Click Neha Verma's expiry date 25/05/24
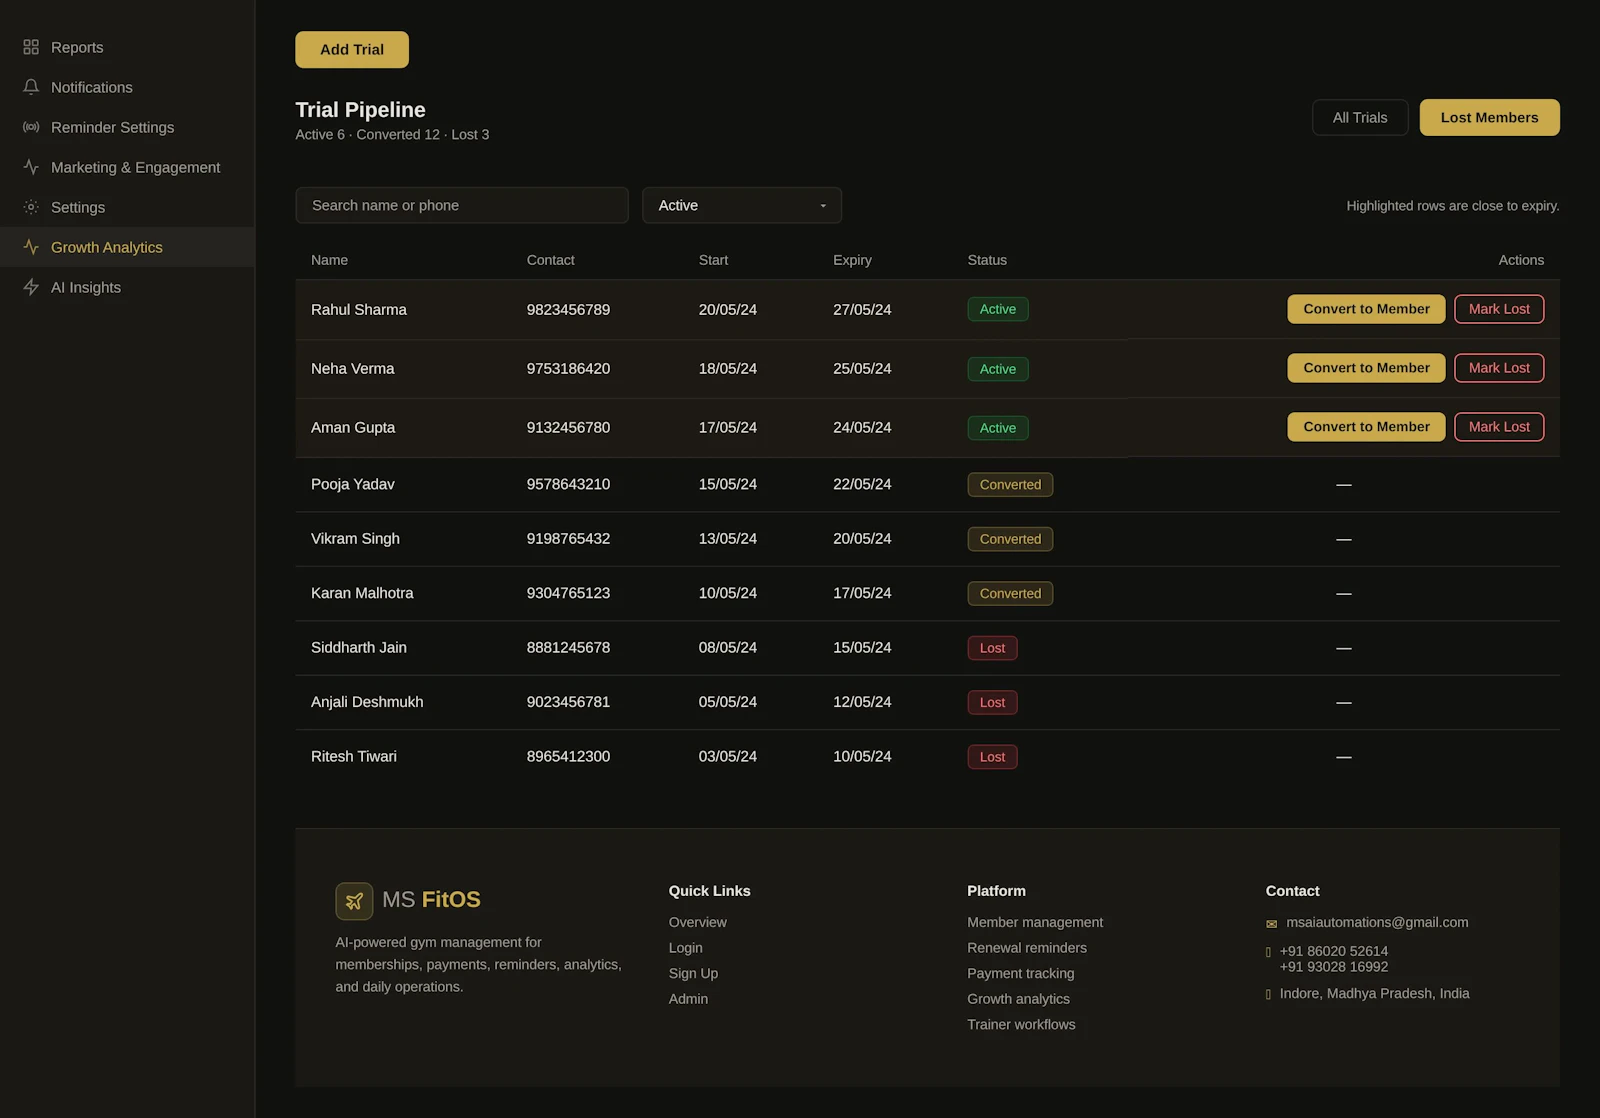Image resolution: width=1600 pixels, height=1118 pixels. [x=862, y=368]
